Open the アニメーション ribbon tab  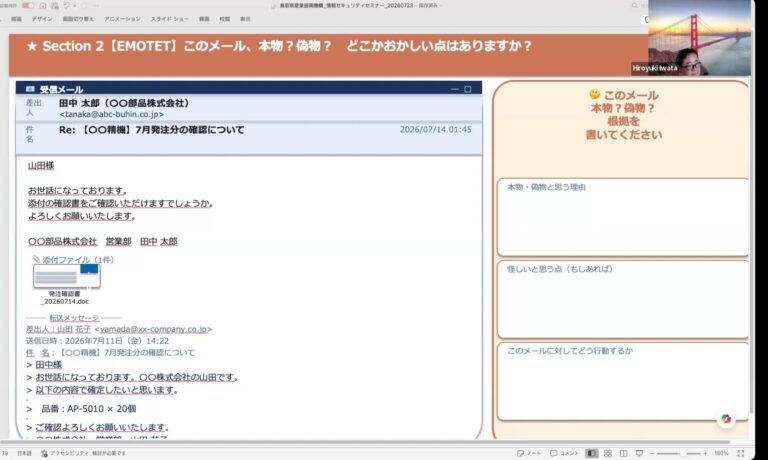(122, 19)
